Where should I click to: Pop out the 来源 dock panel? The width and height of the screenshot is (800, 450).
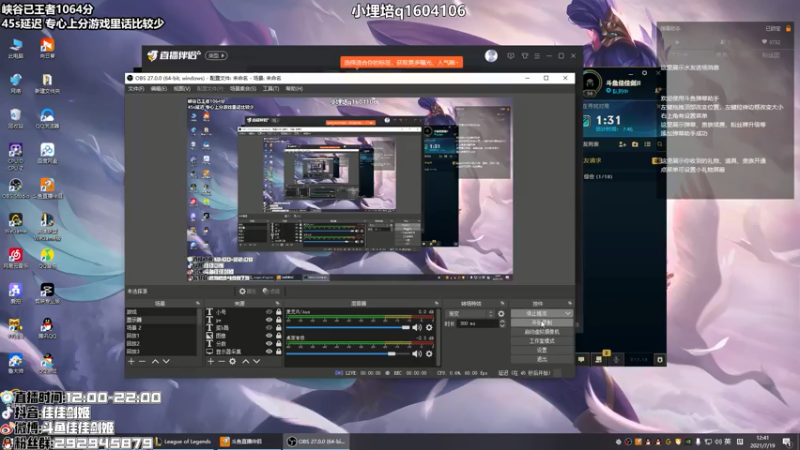(278, 303)
